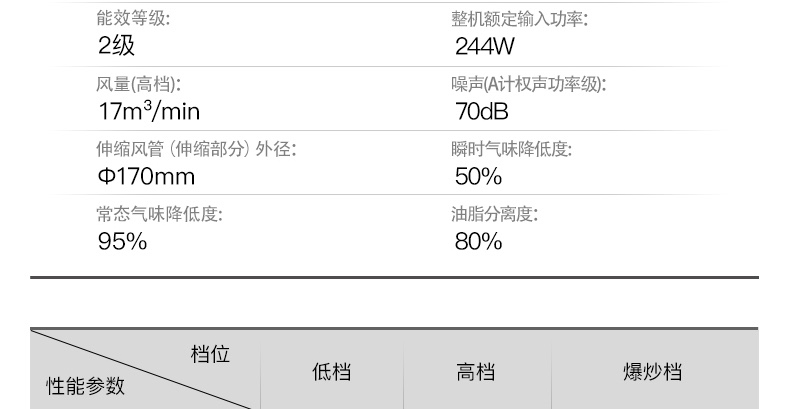Viewport: 790px width, 409px height.
Task: Click the 噪声(A计权声功率级) label
Action: click(x=529, y=84)
